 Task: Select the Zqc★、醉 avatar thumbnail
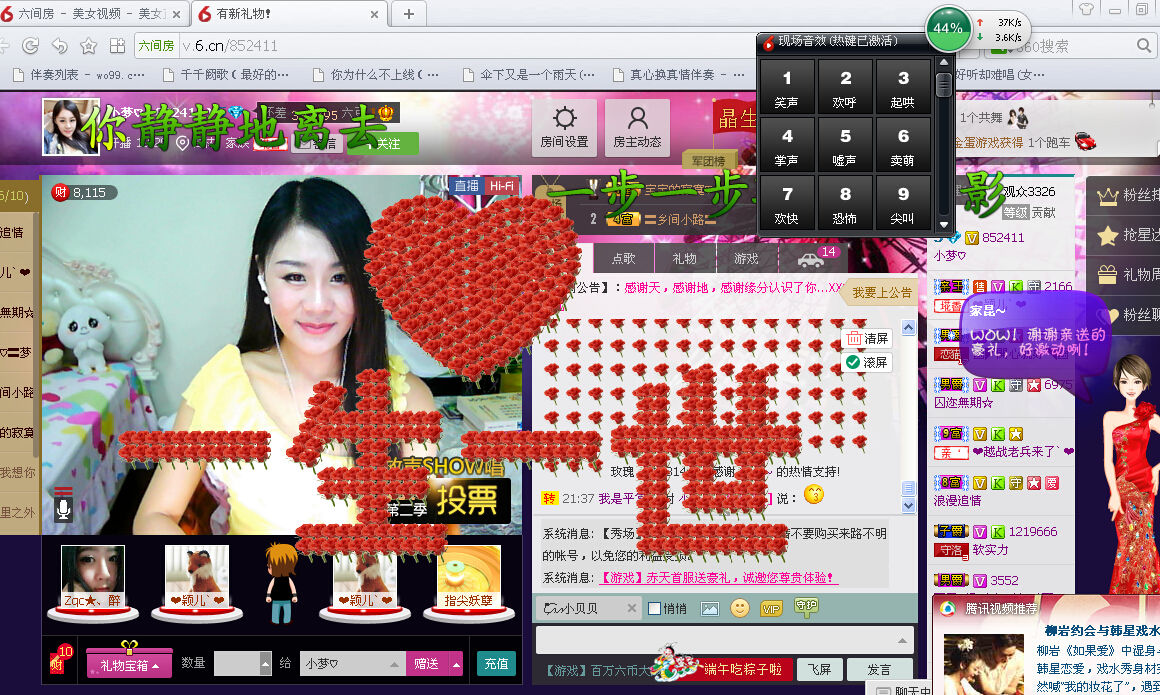[92, 577]
